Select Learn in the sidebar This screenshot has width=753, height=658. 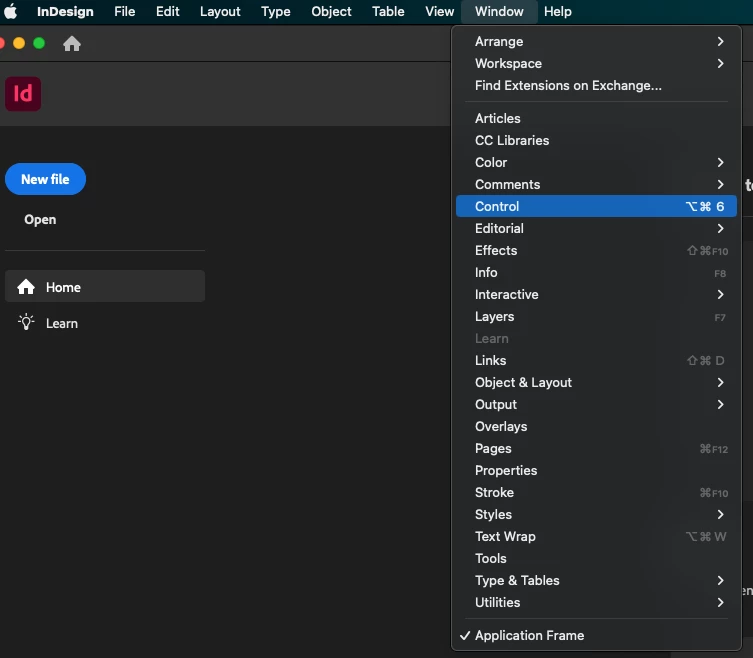[x=105, y=323]
